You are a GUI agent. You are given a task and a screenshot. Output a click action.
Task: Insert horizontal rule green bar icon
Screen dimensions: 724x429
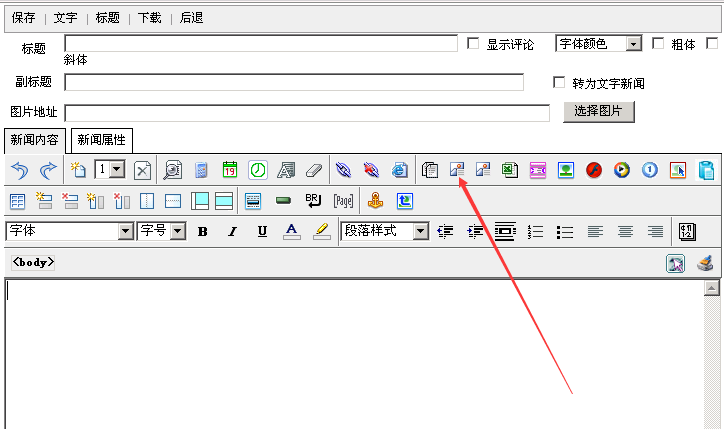pos(283,200)
